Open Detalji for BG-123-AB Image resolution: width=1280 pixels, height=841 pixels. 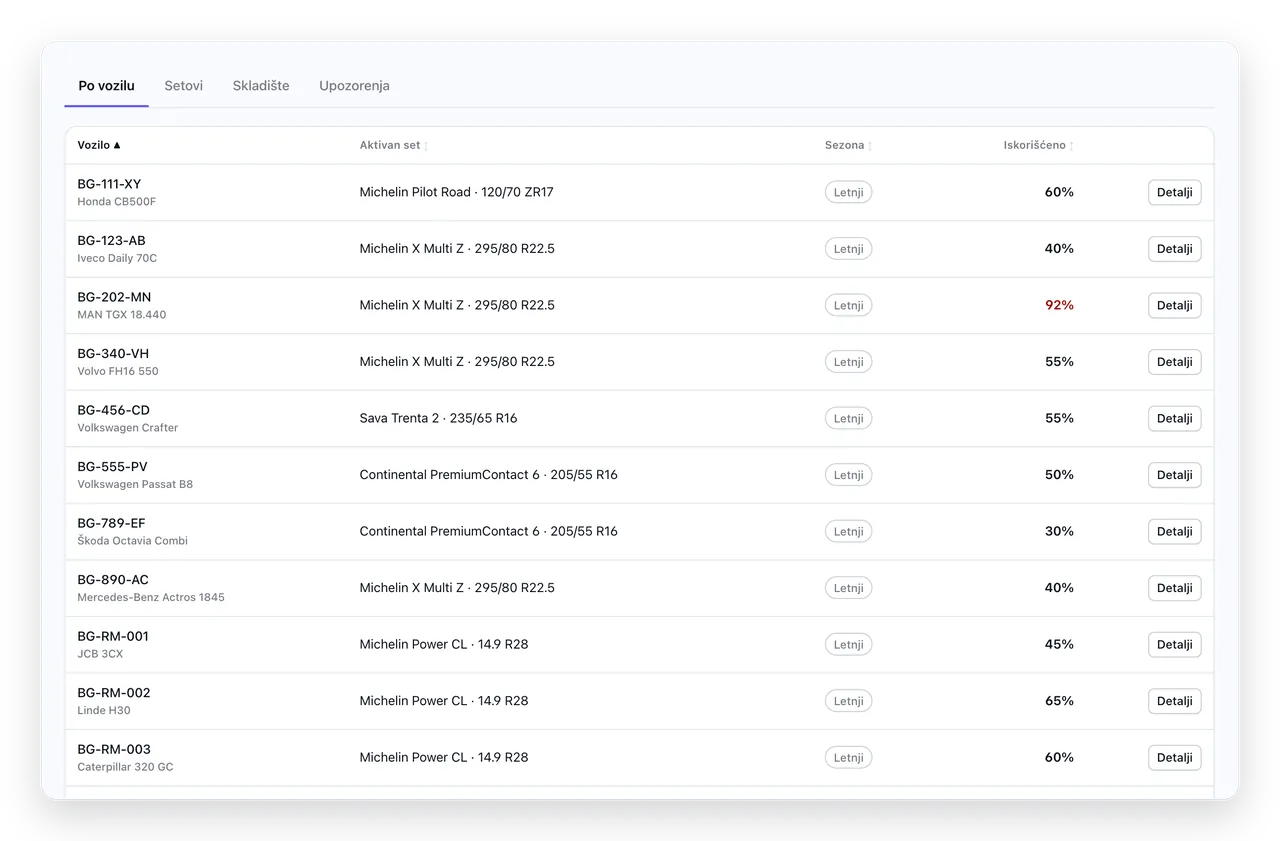(x=1175, y=249)
